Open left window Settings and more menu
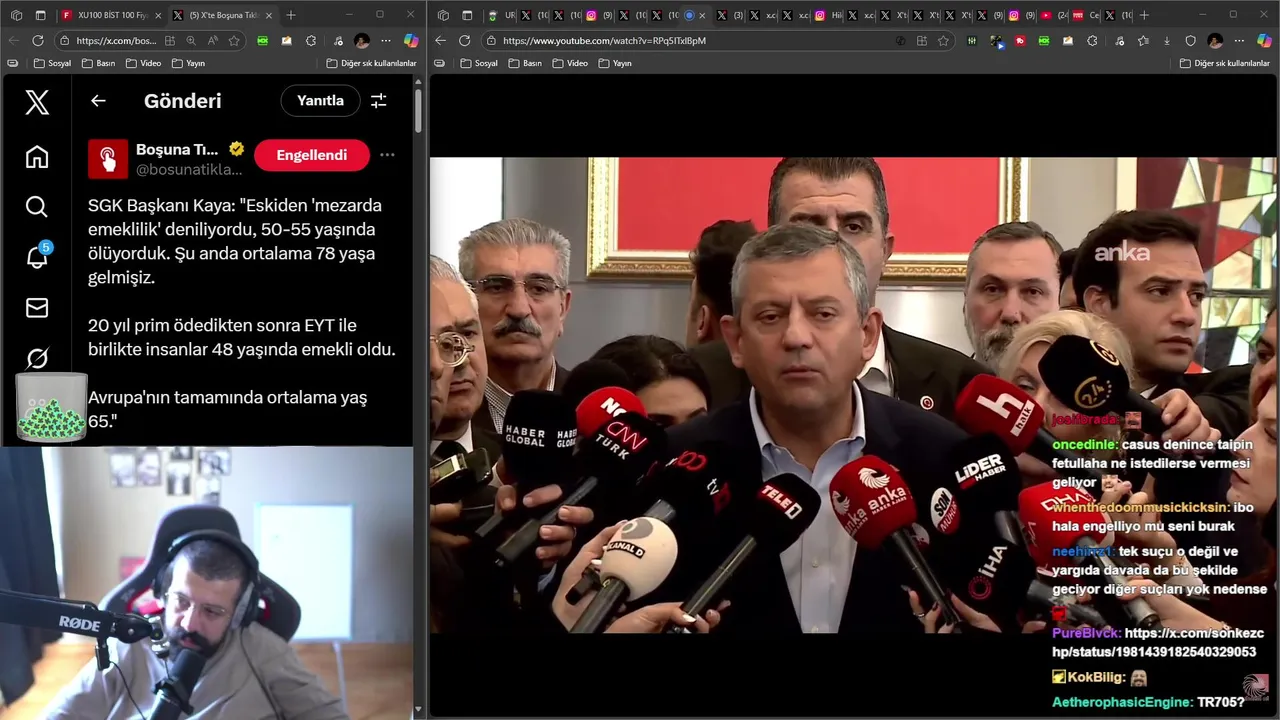This screenshot has width=1280, height=720. tap(385, 41)
